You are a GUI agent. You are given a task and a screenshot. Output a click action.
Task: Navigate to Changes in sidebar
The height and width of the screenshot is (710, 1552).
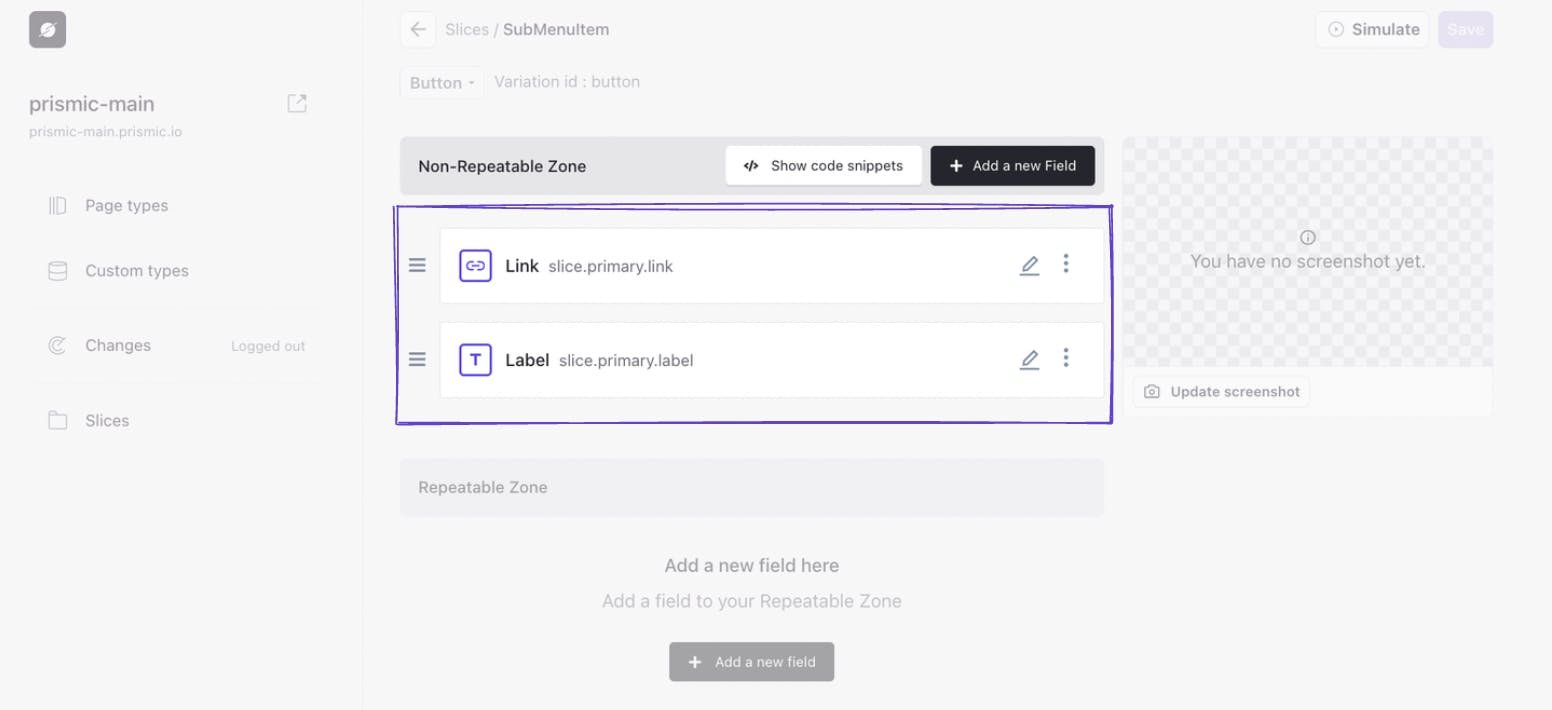click(x=117, y=346)
